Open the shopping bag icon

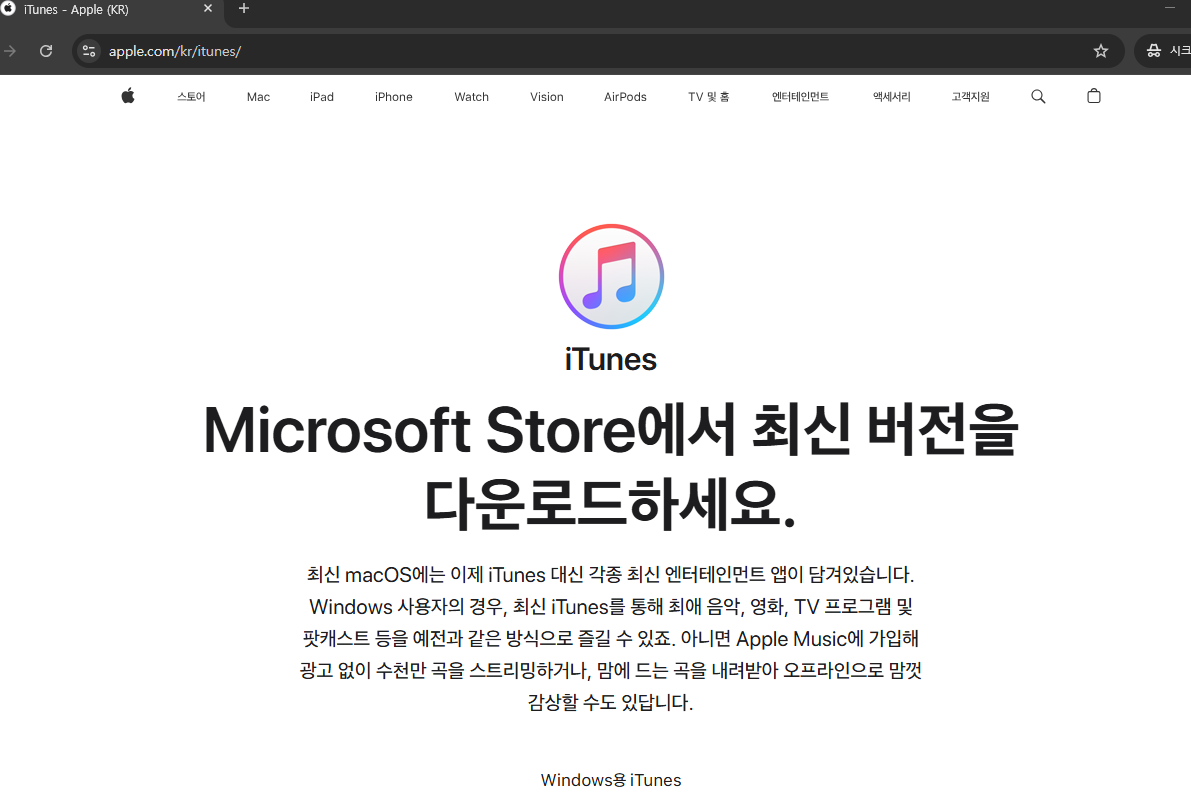pyautogui.click(x=1094, y=96)
